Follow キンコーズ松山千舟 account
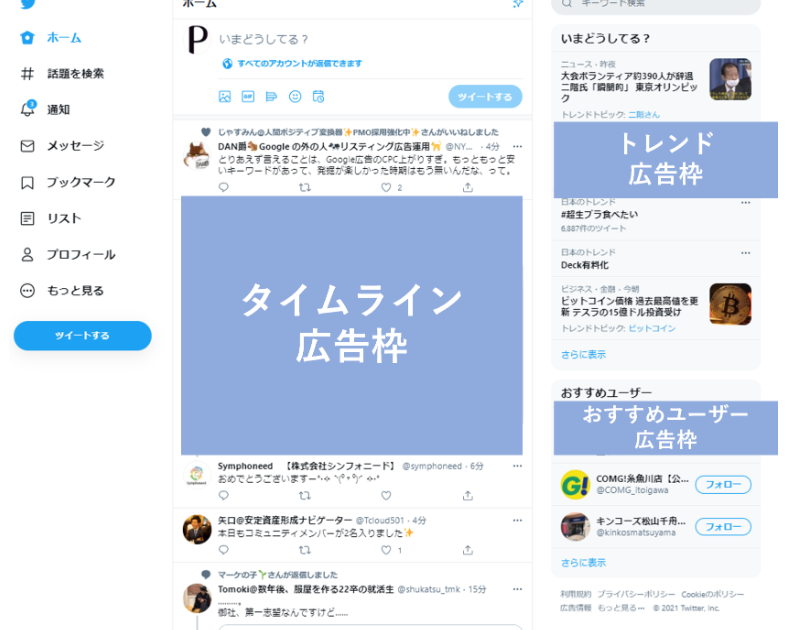 [723, 527]
